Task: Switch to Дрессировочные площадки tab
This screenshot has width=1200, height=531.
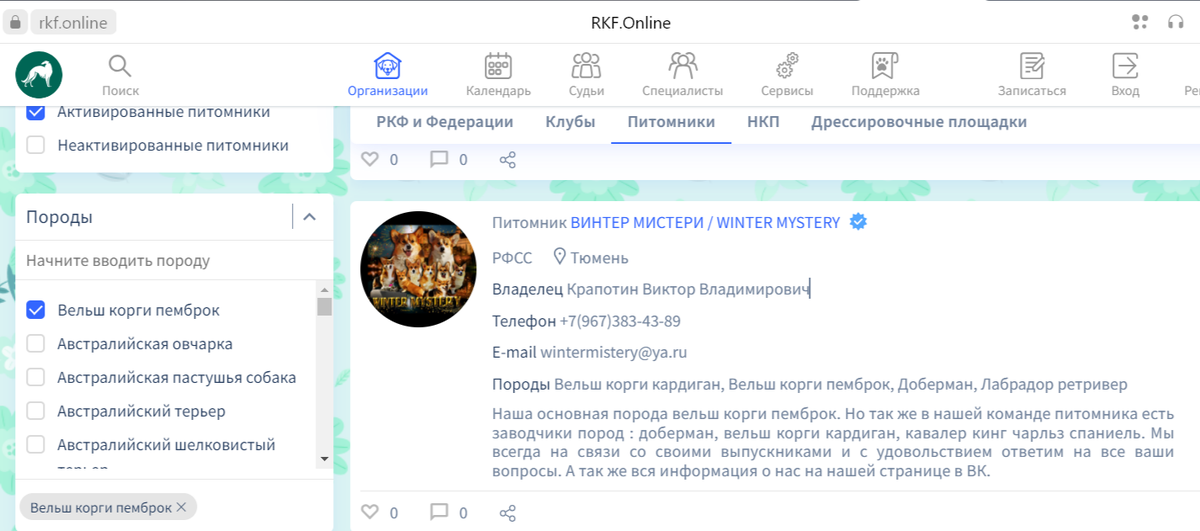Action: coord(919,122)
